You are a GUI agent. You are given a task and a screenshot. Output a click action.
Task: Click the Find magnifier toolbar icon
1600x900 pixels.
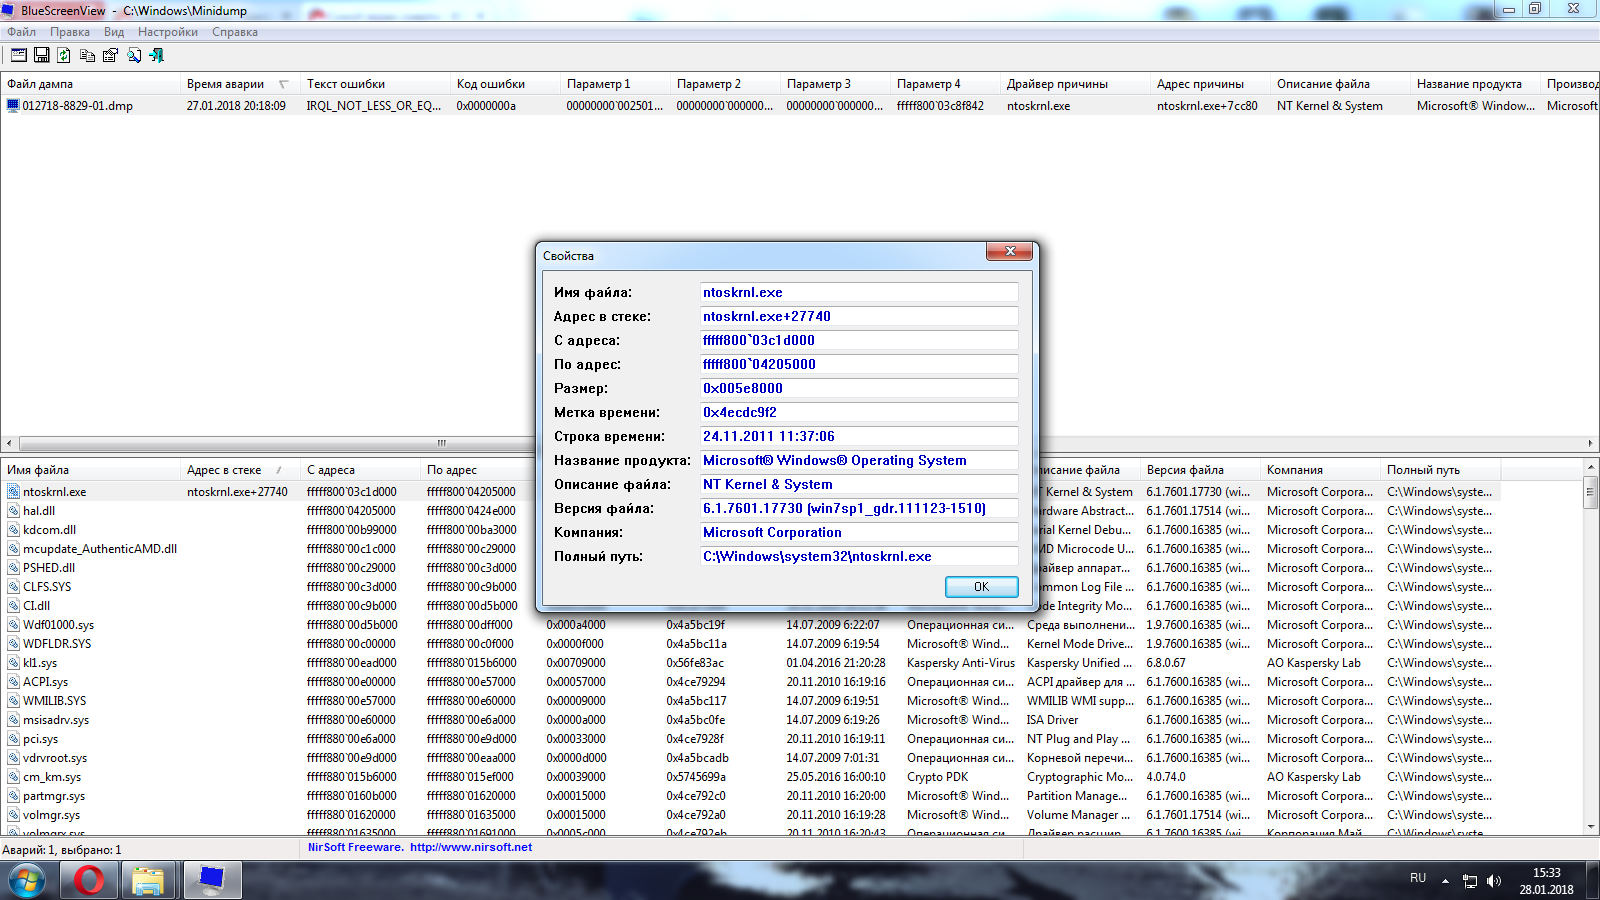click(x=134, y=55)
